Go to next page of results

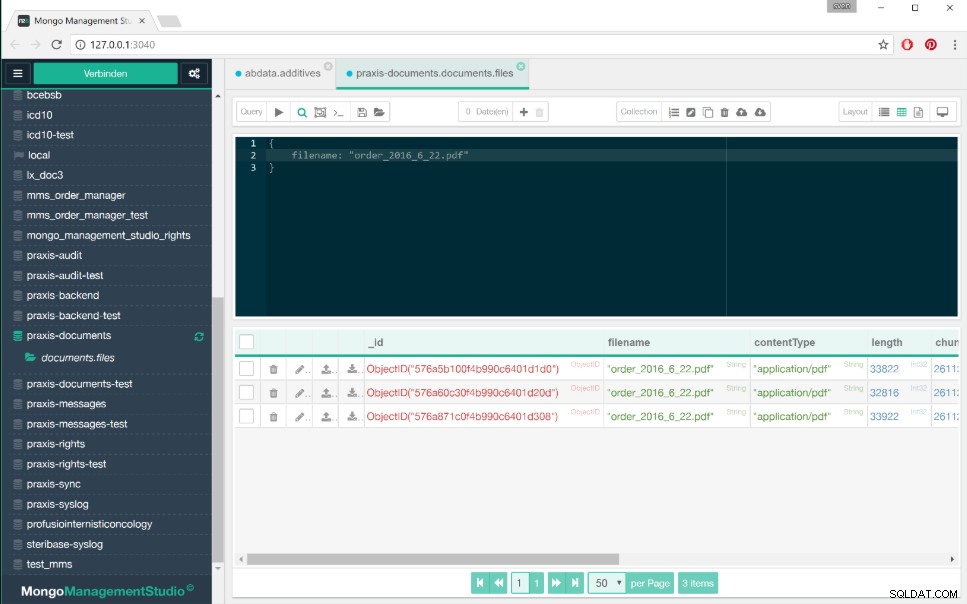pos(556,583)
